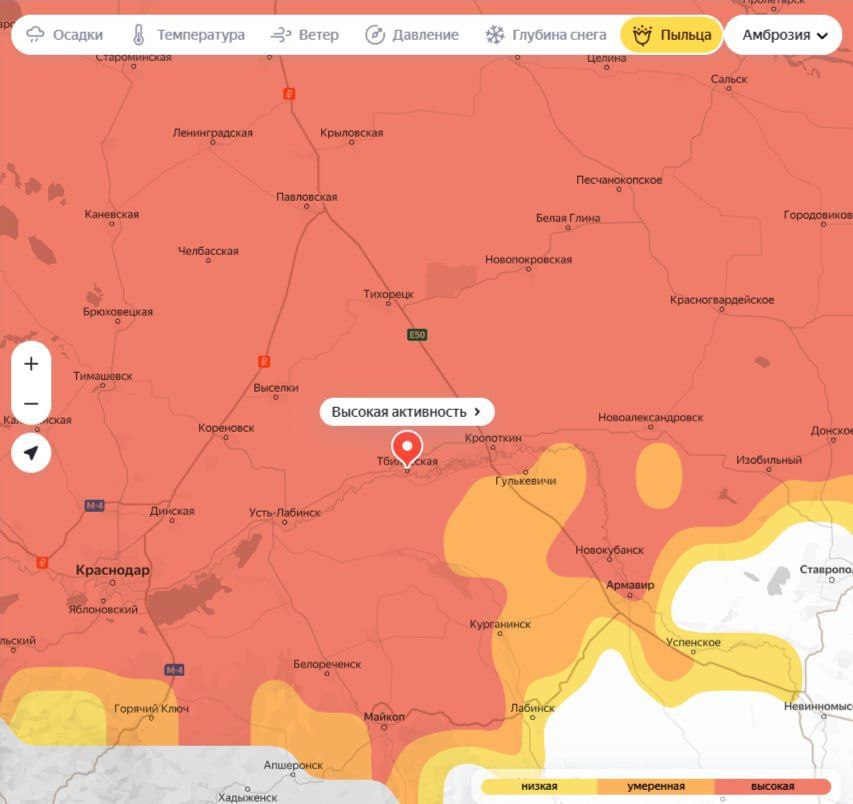Select the Давление map layer
The height and width of the screenshot is (804, 853).
pos(425,35)
